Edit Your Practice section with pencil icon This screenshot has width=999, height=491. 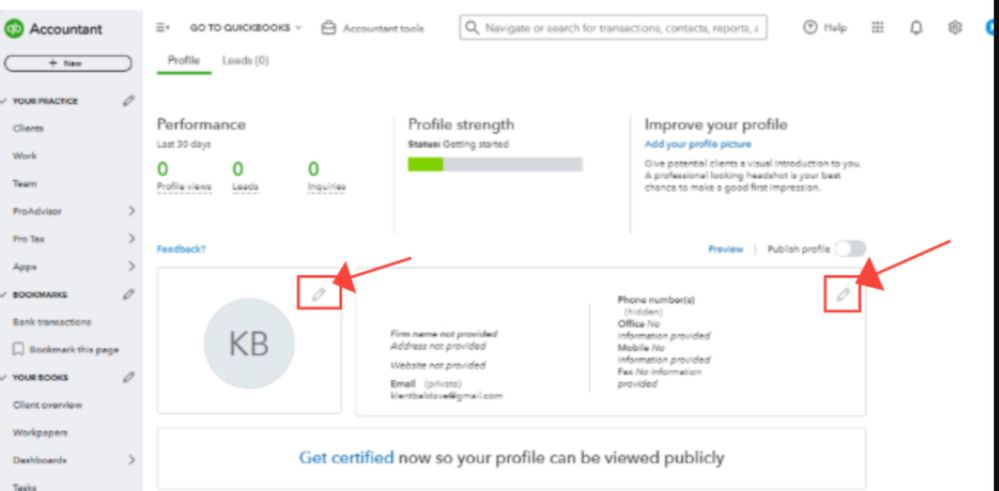click(129, 101)
